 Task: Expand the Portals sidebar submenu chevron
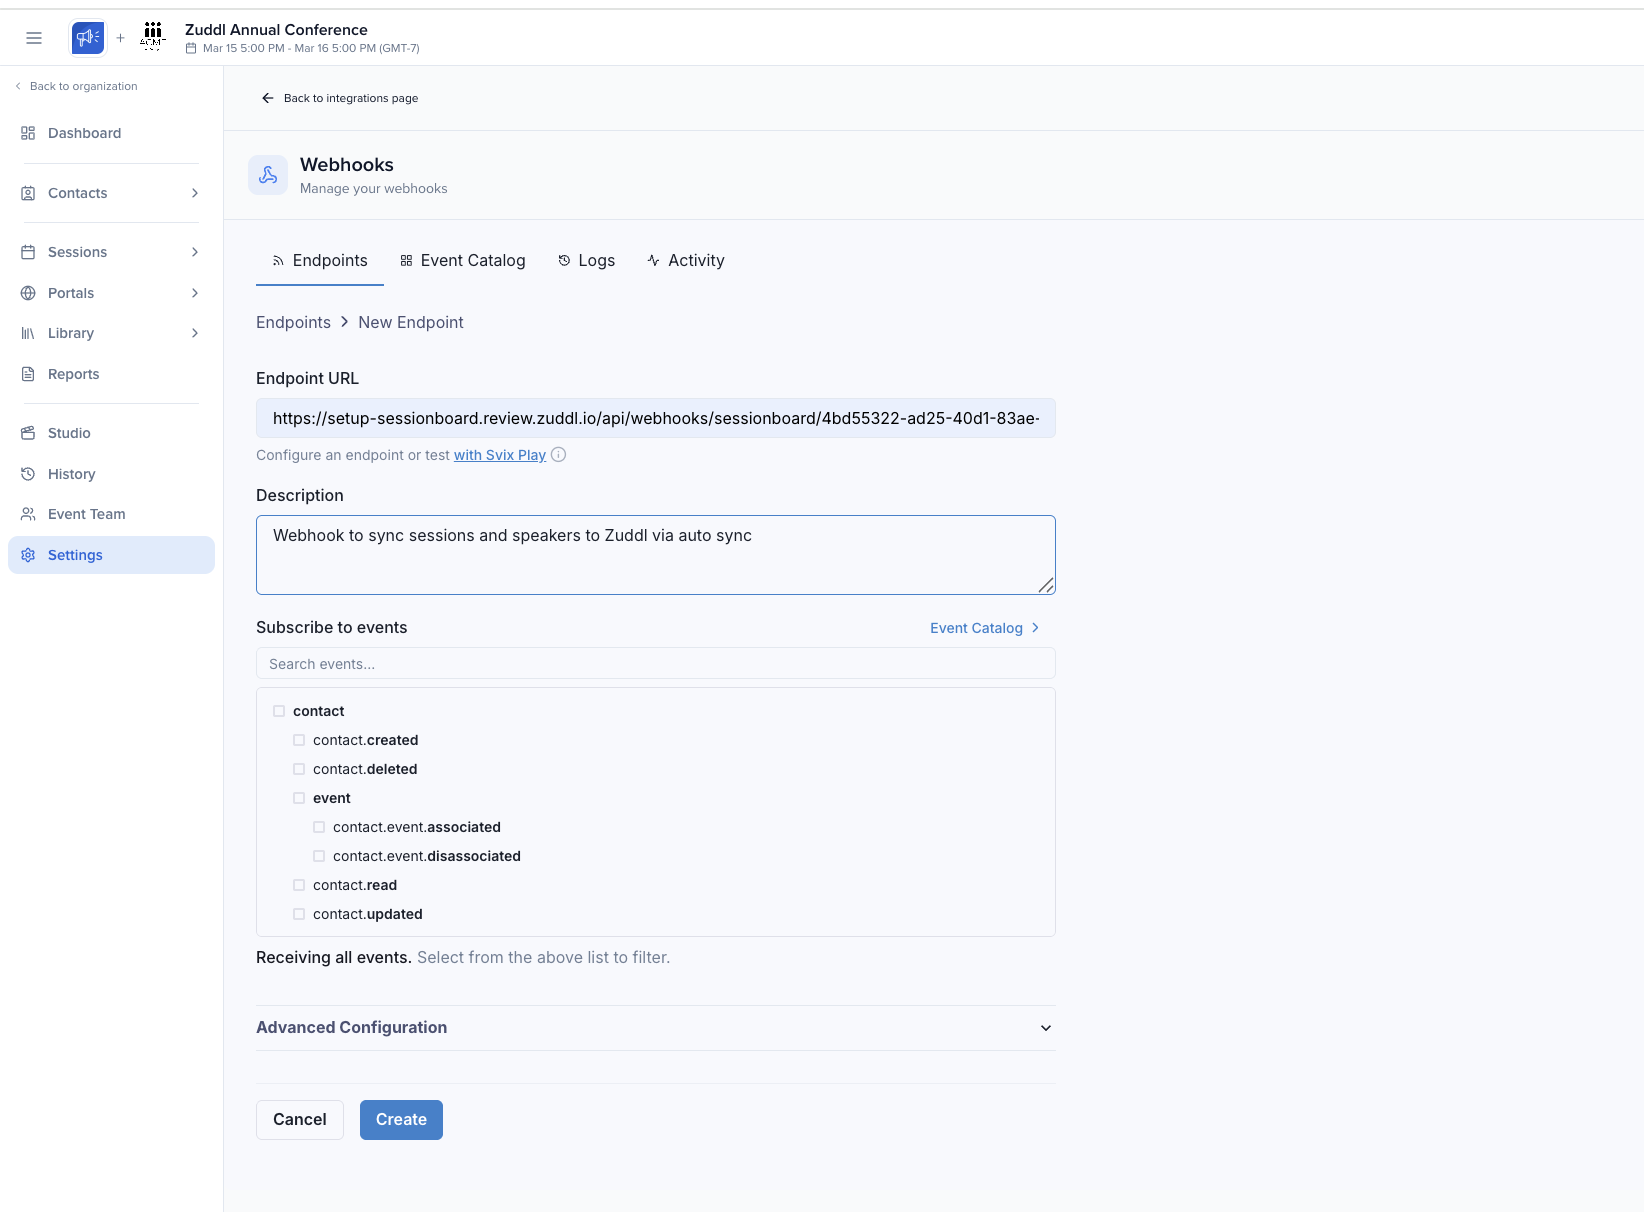195,293
